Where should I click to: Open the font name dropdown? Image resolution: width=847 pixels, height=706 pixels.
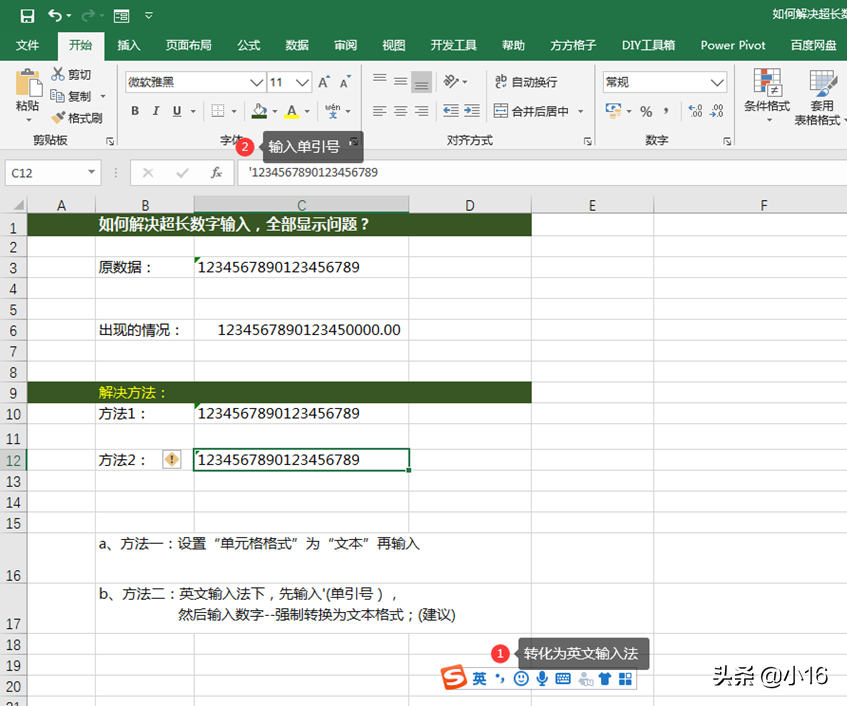tap(257, 83)
